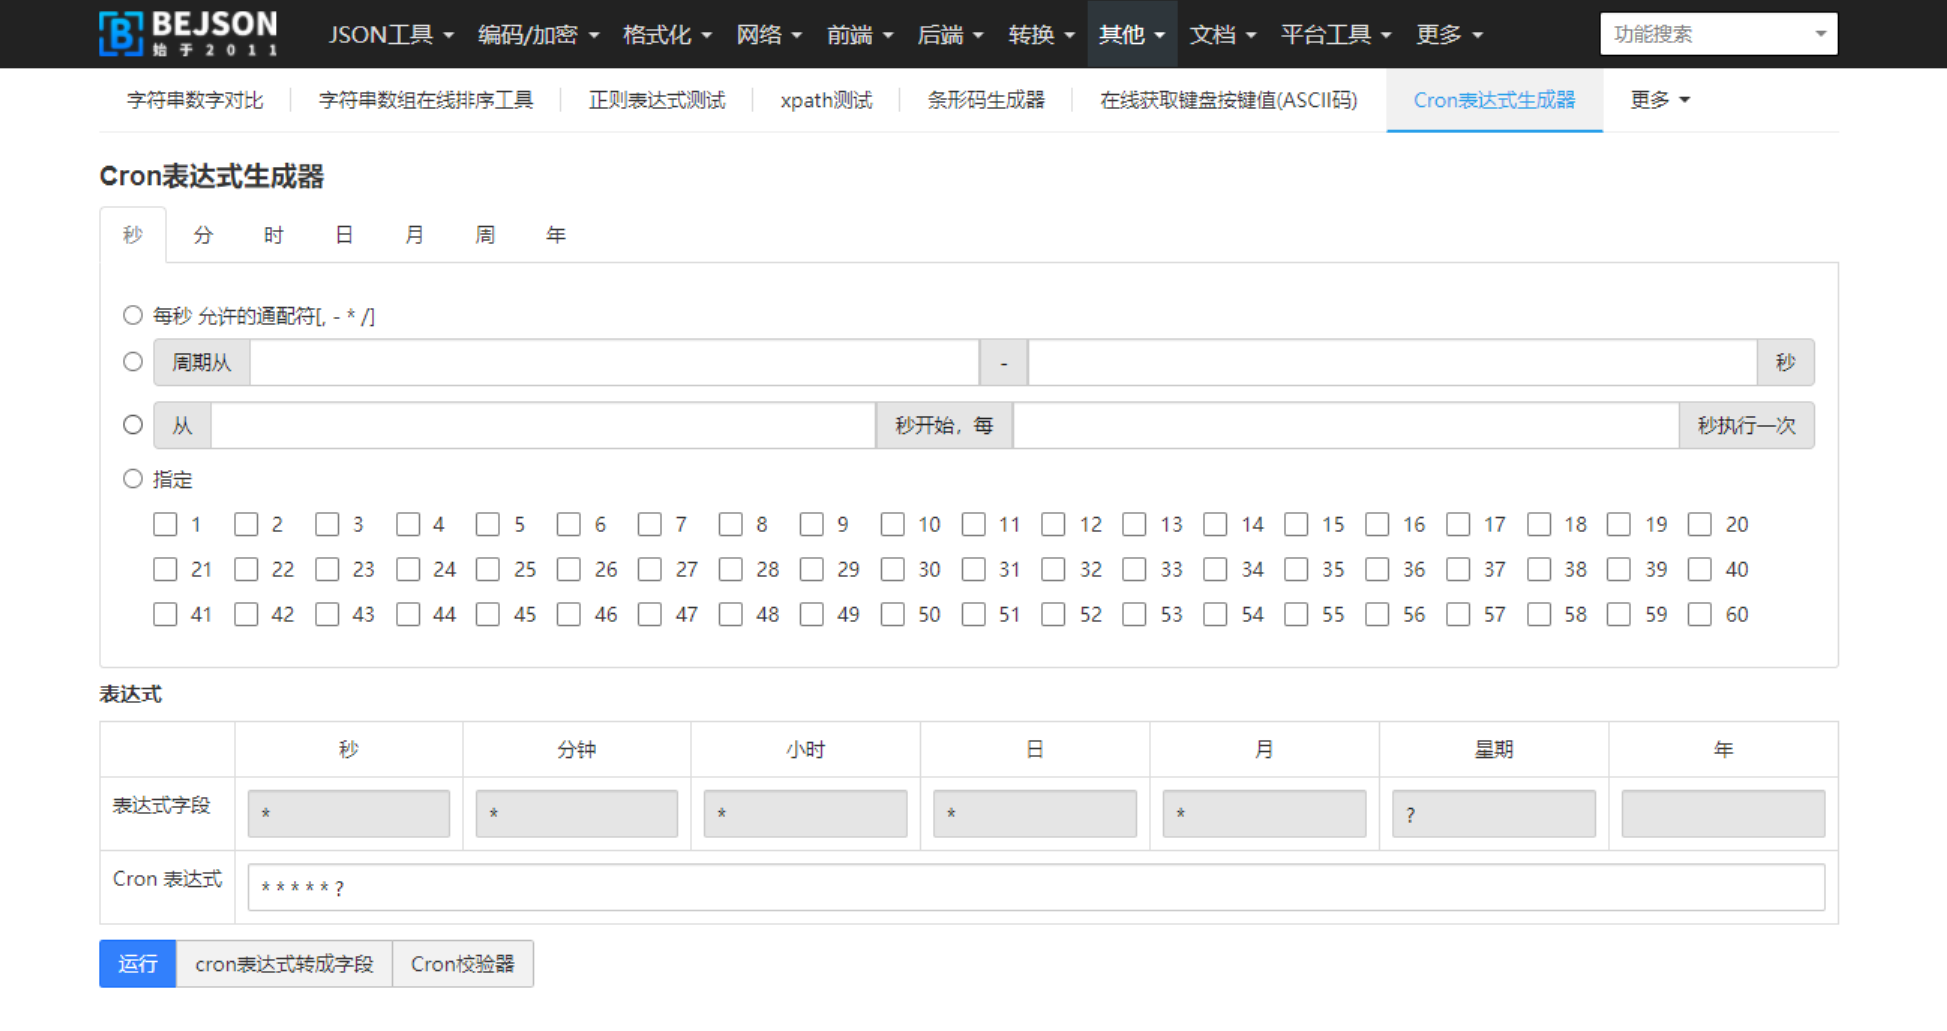The height and width of the screenshot is (1031, 1947).
Task: Open 在线获取键盘按键值(ASCII码) link
Action: [1229, 100]
